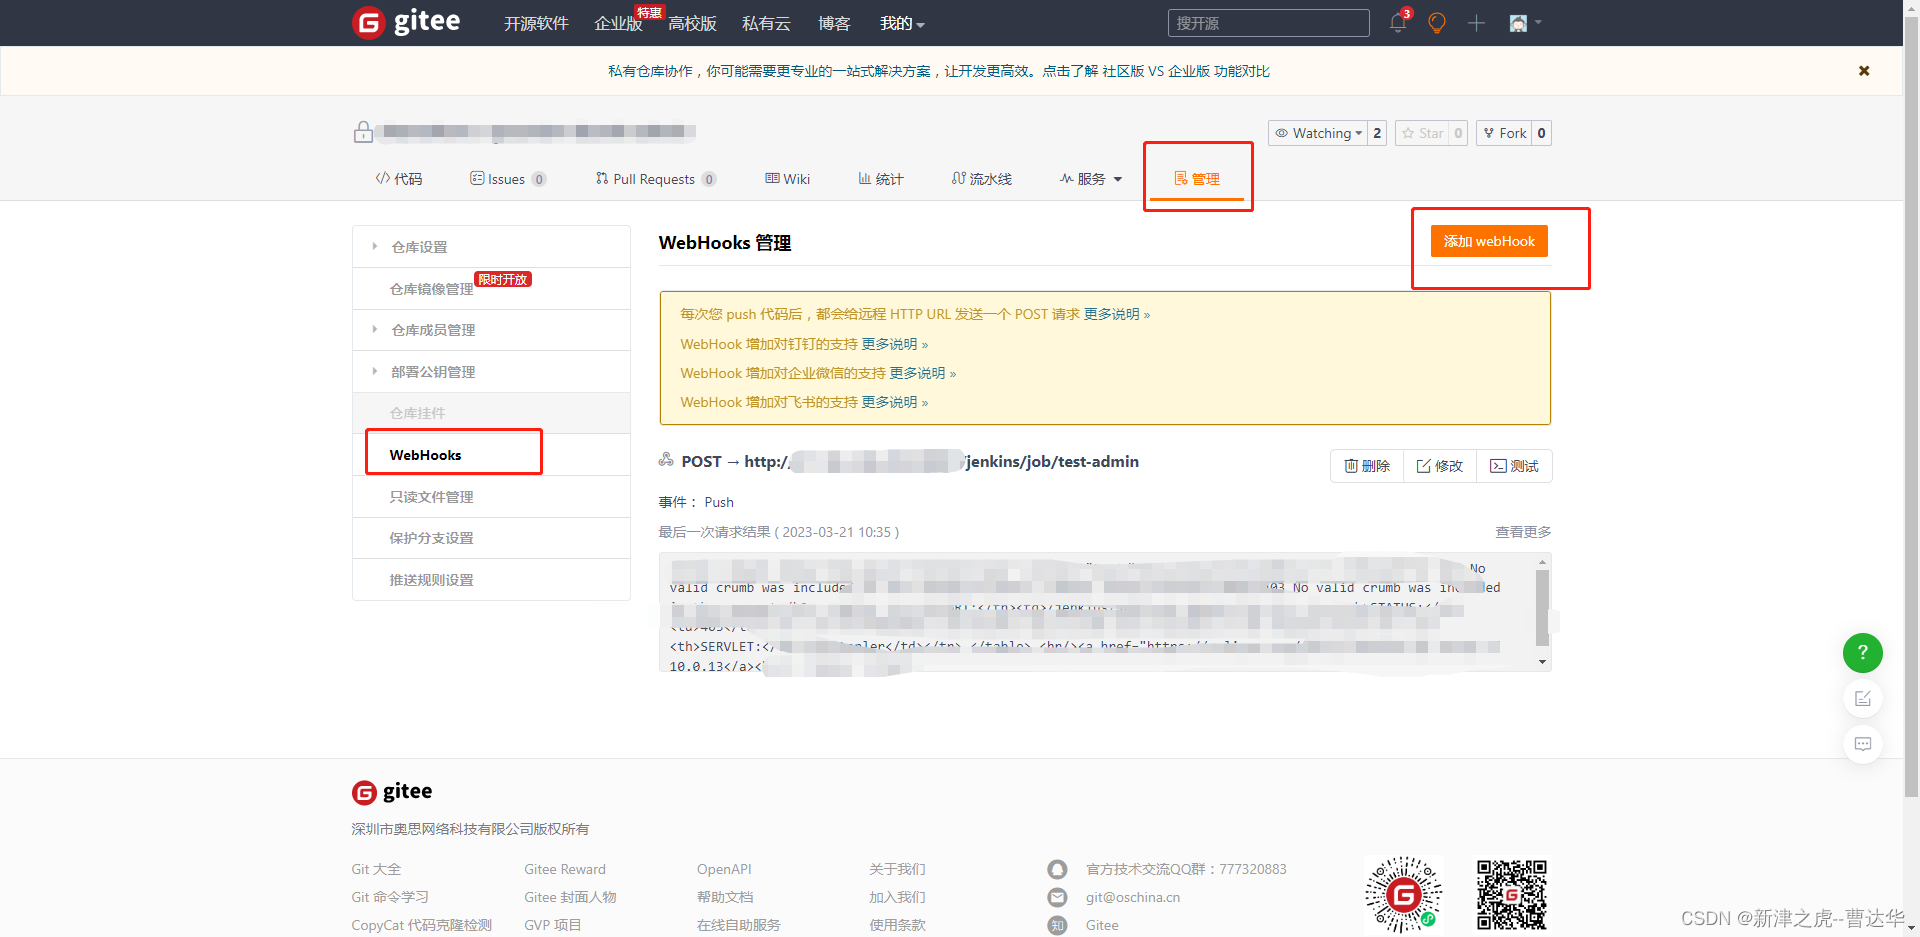Click 更多说明 link on the push line
This screenshot has height=937, width=1920.
(x=1117, y=314)
